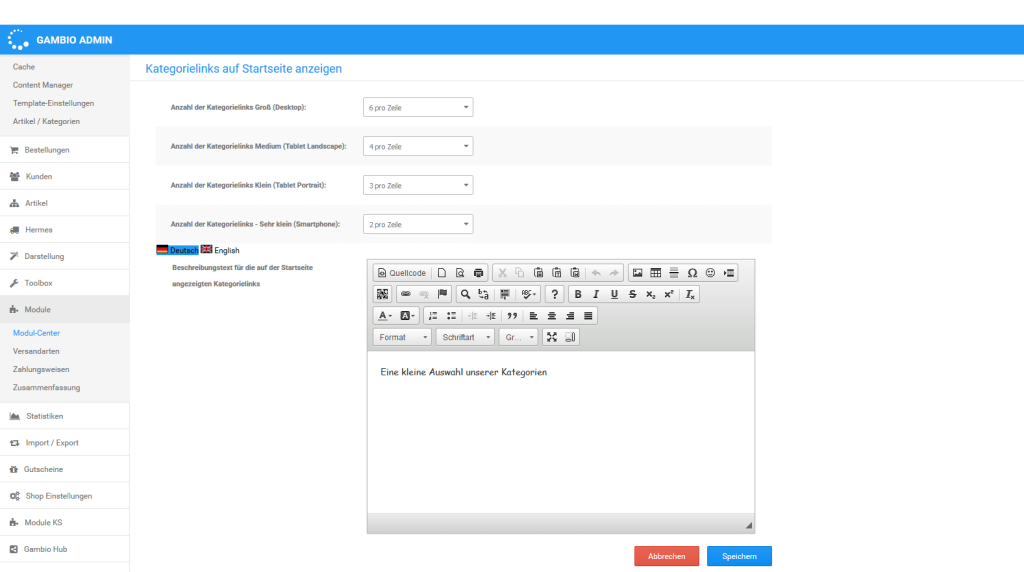Viewport: 1024px width, 572px height.
Task: Click the insert table icon
Action: [x=655, y=273]
